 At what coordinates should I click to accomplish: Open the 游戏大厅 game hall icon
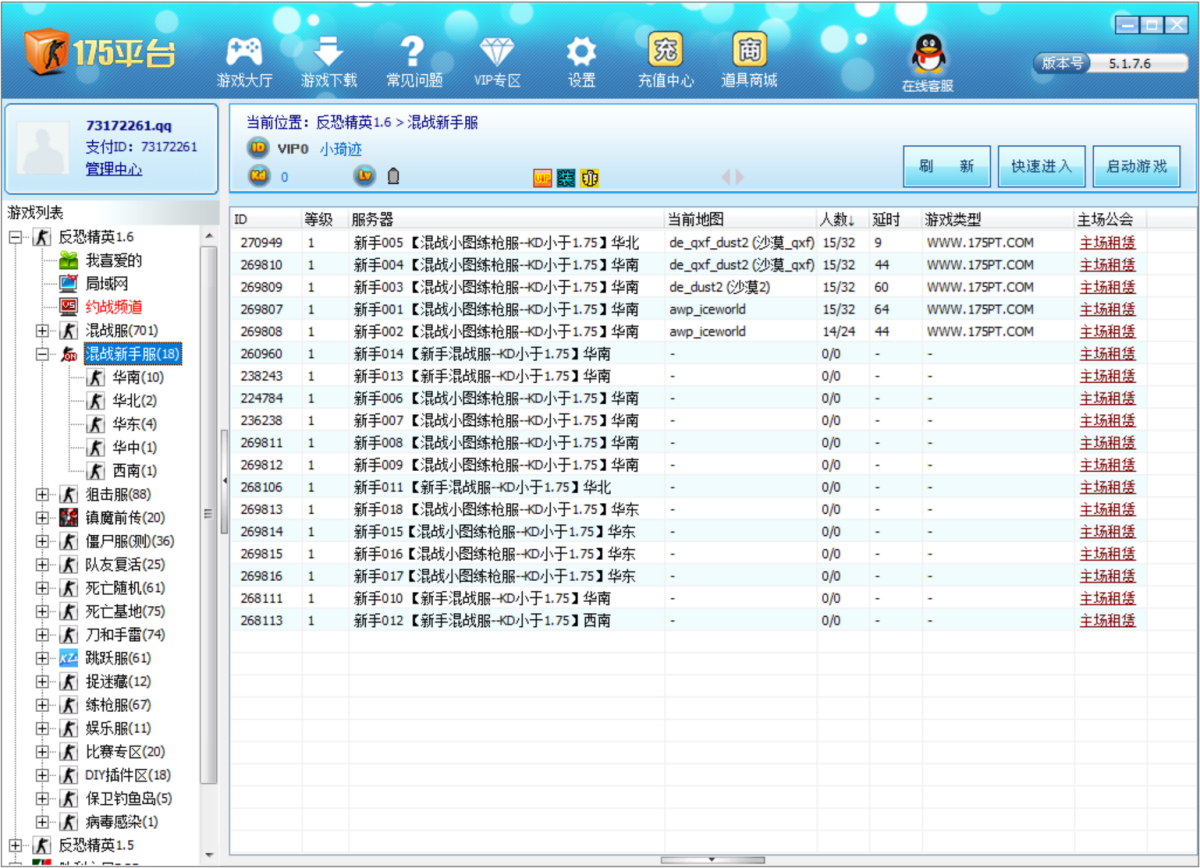coord(244,52)
